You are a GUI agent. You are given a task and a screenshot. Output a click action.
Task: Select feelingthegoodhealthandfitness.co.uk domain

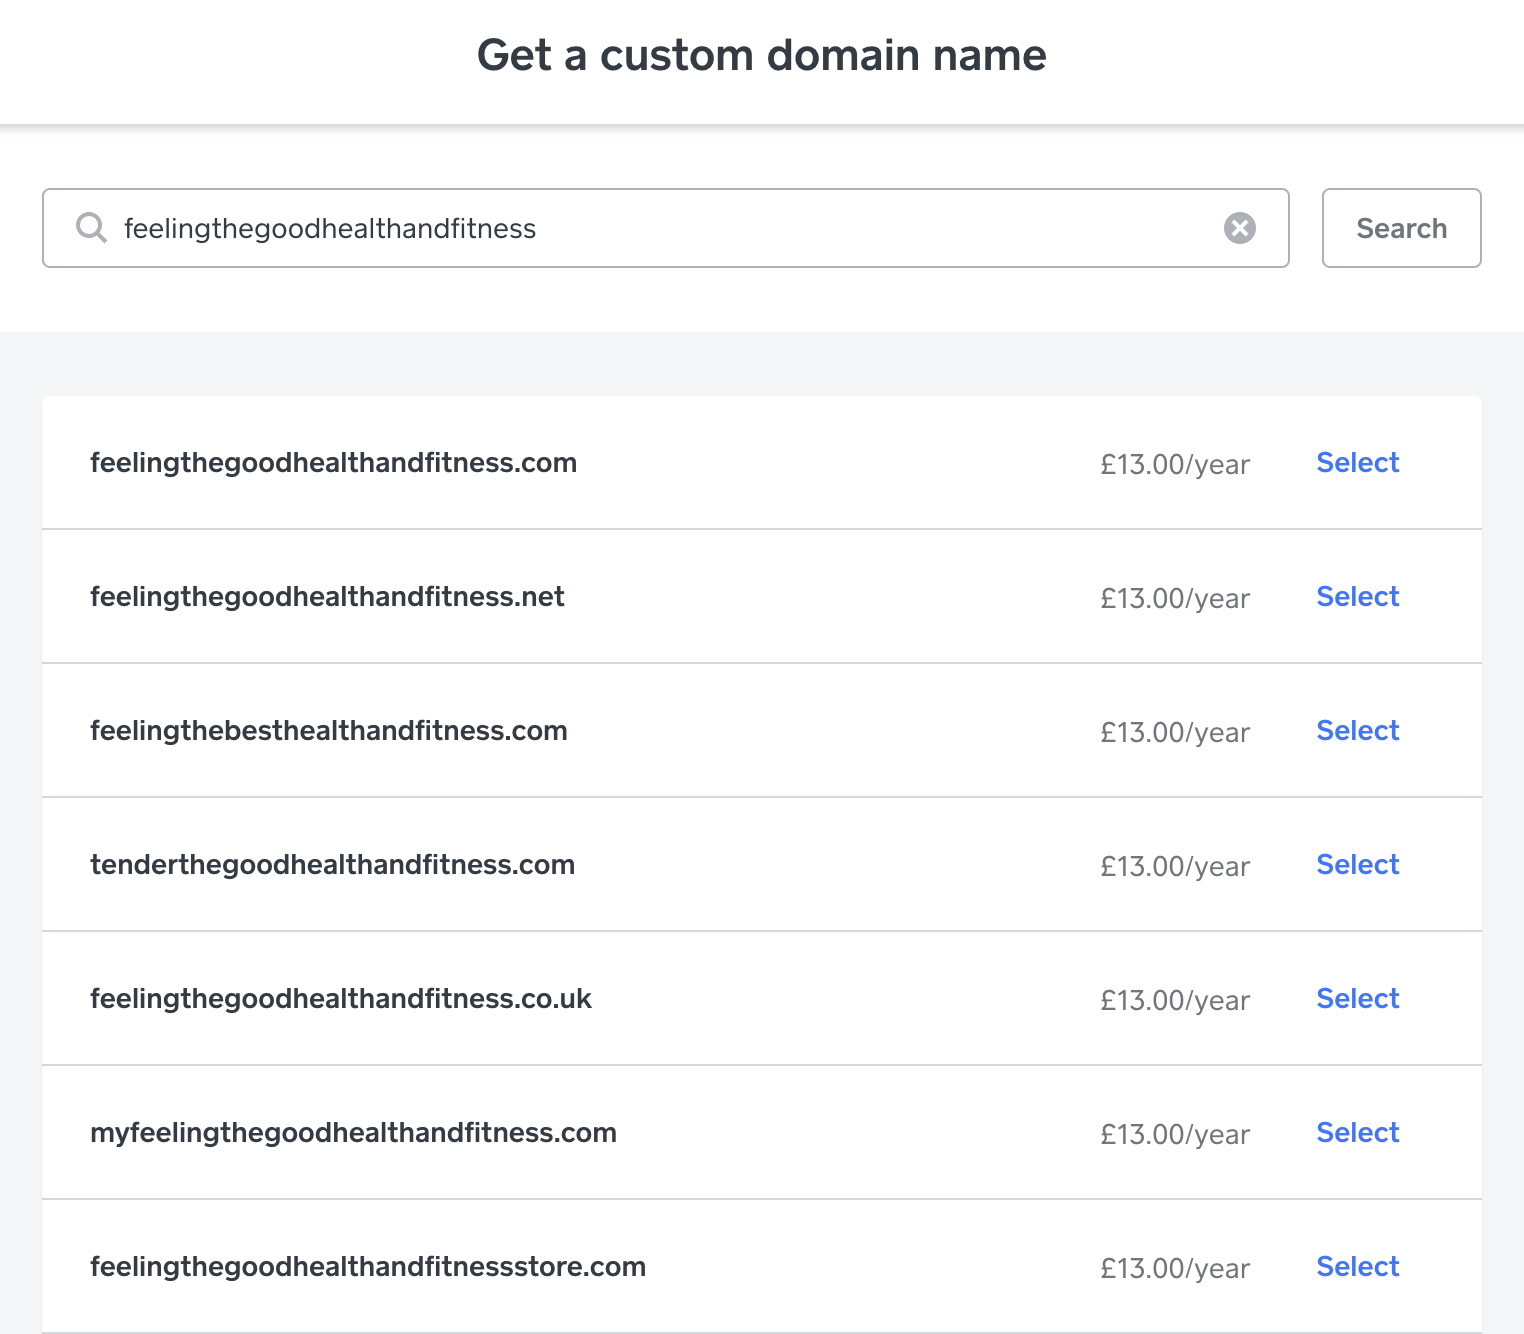(x=1357, y=999)
